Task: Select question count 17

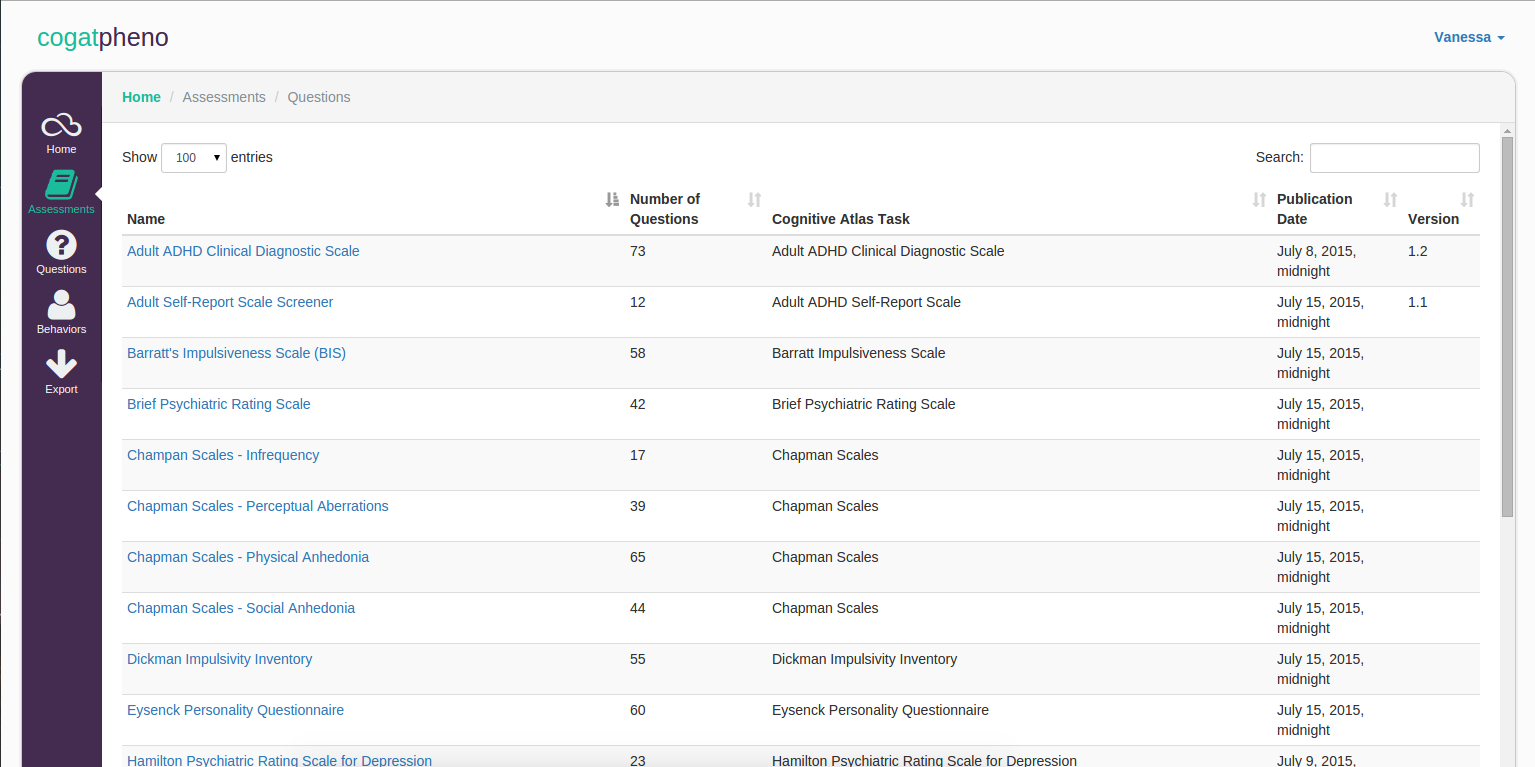Action: [638, 455]
